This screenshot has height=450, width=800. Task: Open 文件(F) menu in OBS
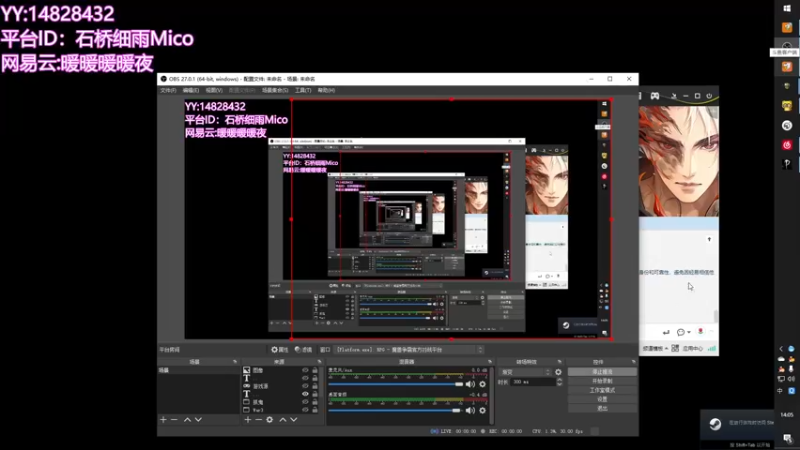point(168,90)
